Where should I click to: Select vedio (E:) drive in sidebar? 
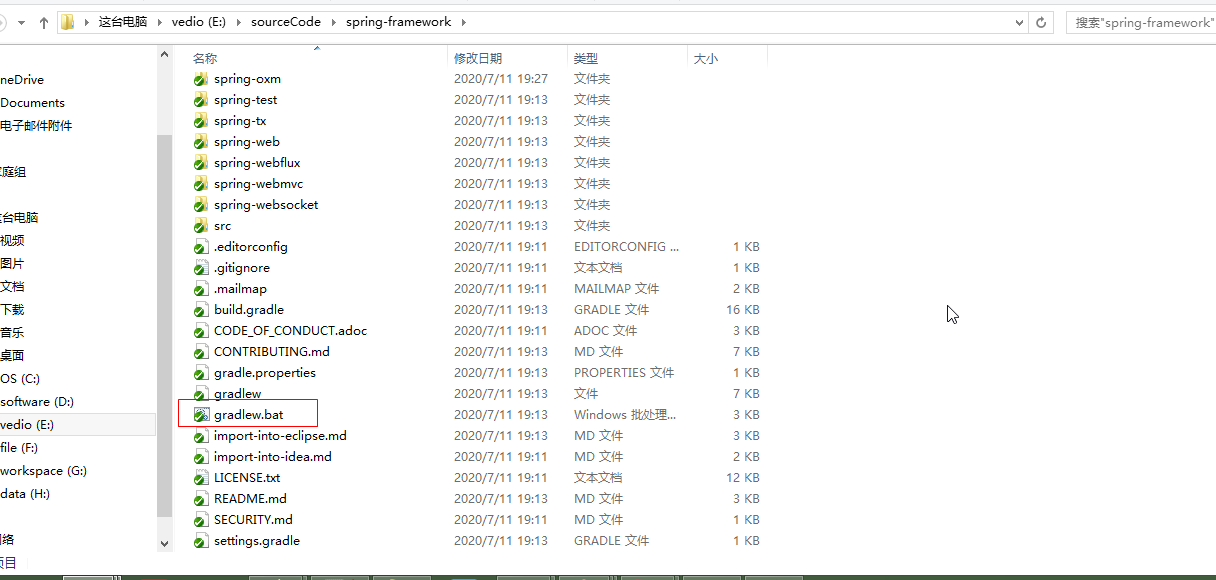pyautogui.click(x=27, y=425)
